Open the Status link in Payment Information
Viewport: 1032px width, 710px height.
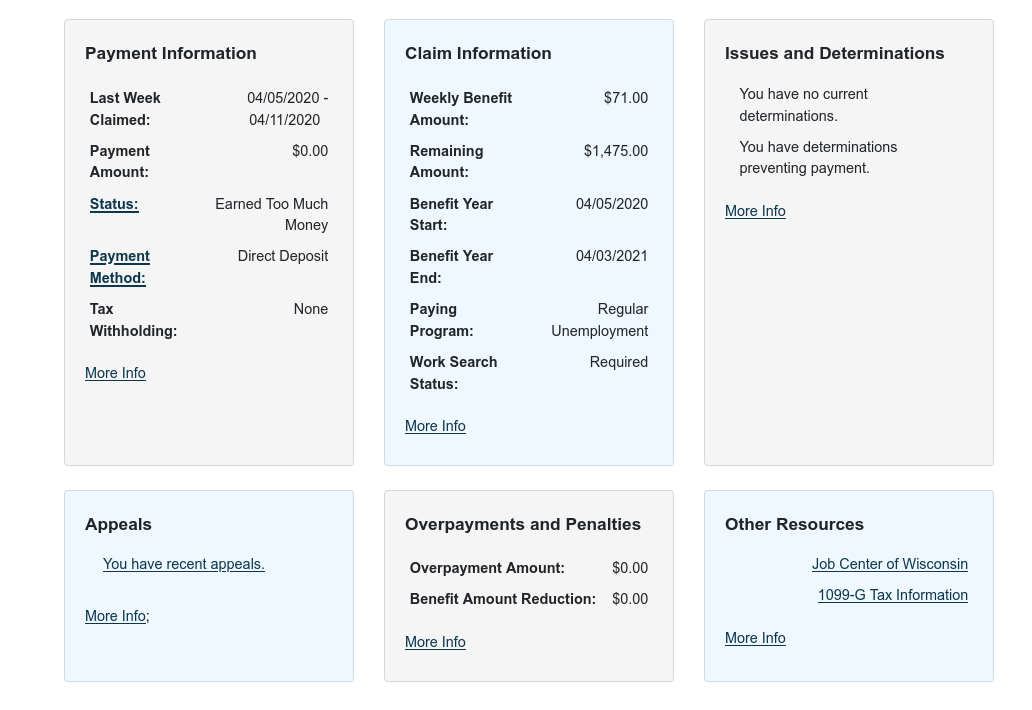point(113,204)
